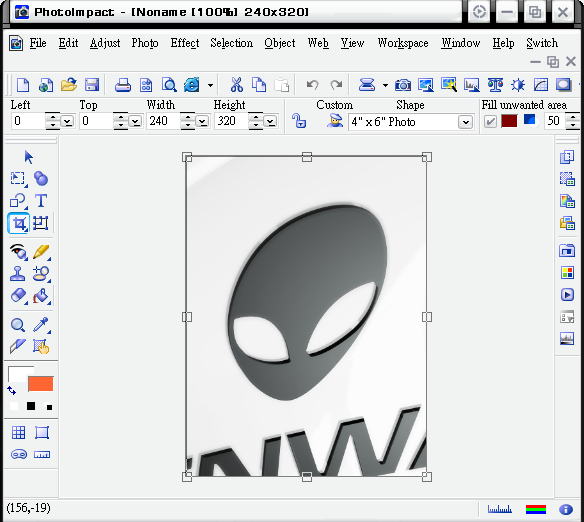The width and height of the screenshot is (584, 522).
Task: Activate the Crop tool
Action: click(19, 223)
